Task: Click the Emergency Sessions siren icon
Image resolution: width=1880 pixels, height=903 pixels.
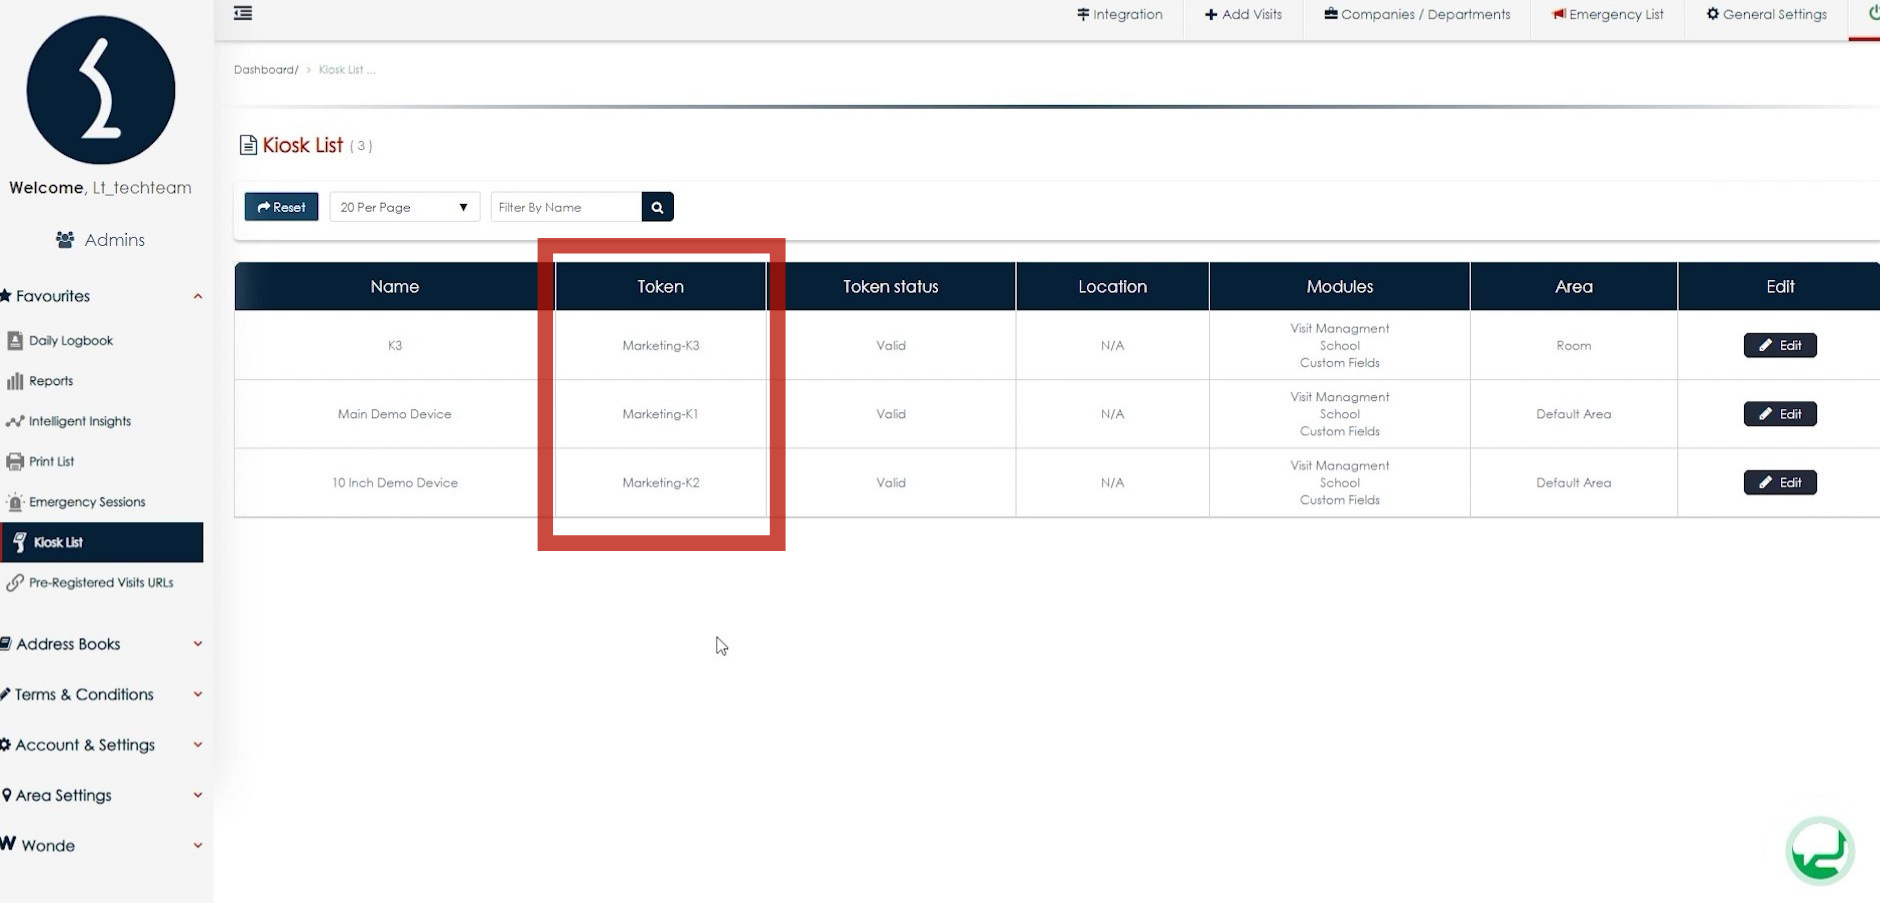Action: point(15,502)
